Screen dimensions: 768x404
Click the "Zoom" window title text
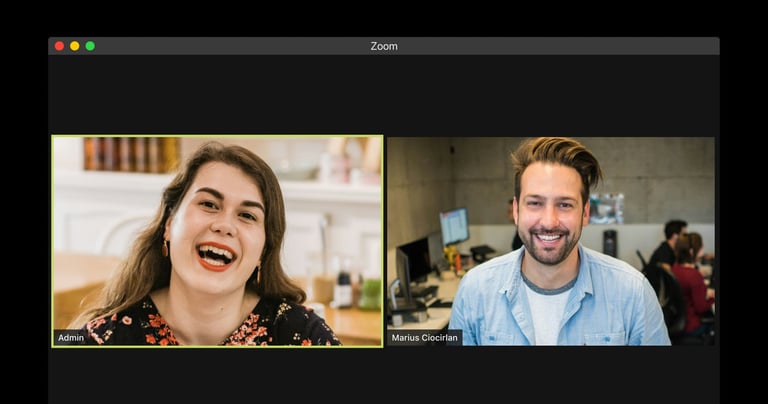point(384,46)
